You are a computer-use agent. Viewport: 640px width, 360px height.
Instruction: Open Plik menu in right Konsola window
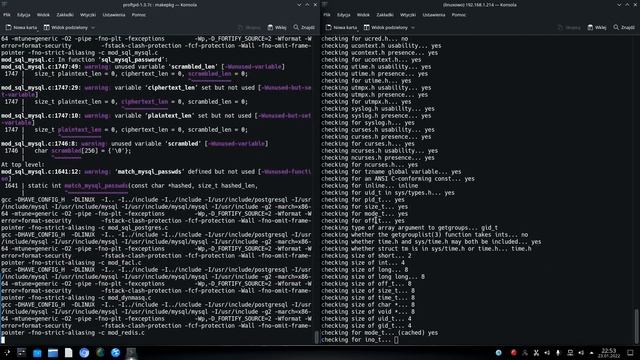[327, 15]
